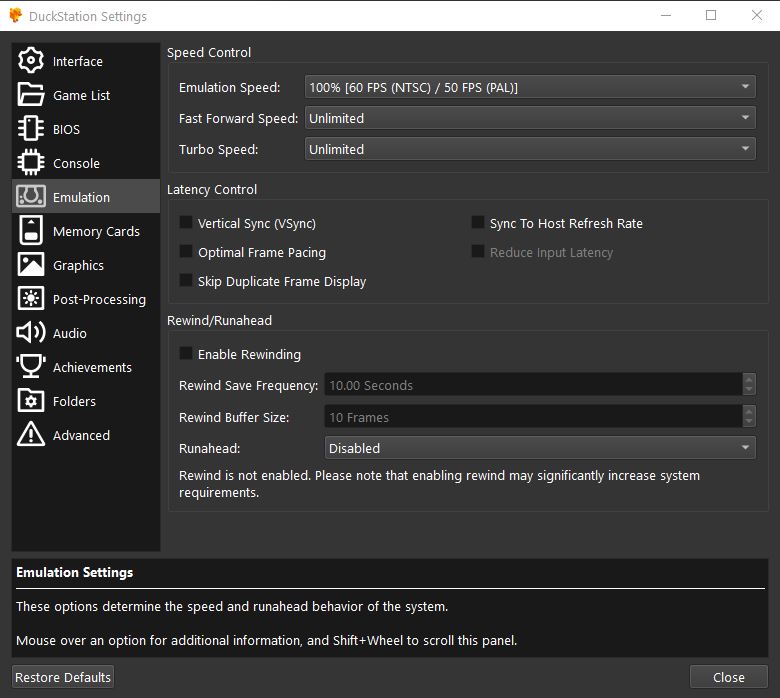The height and width of the screenshot is (698, 780).
Task: Enable Skip Duplicate Frame Display checkbox
Action: click(186, 280)
